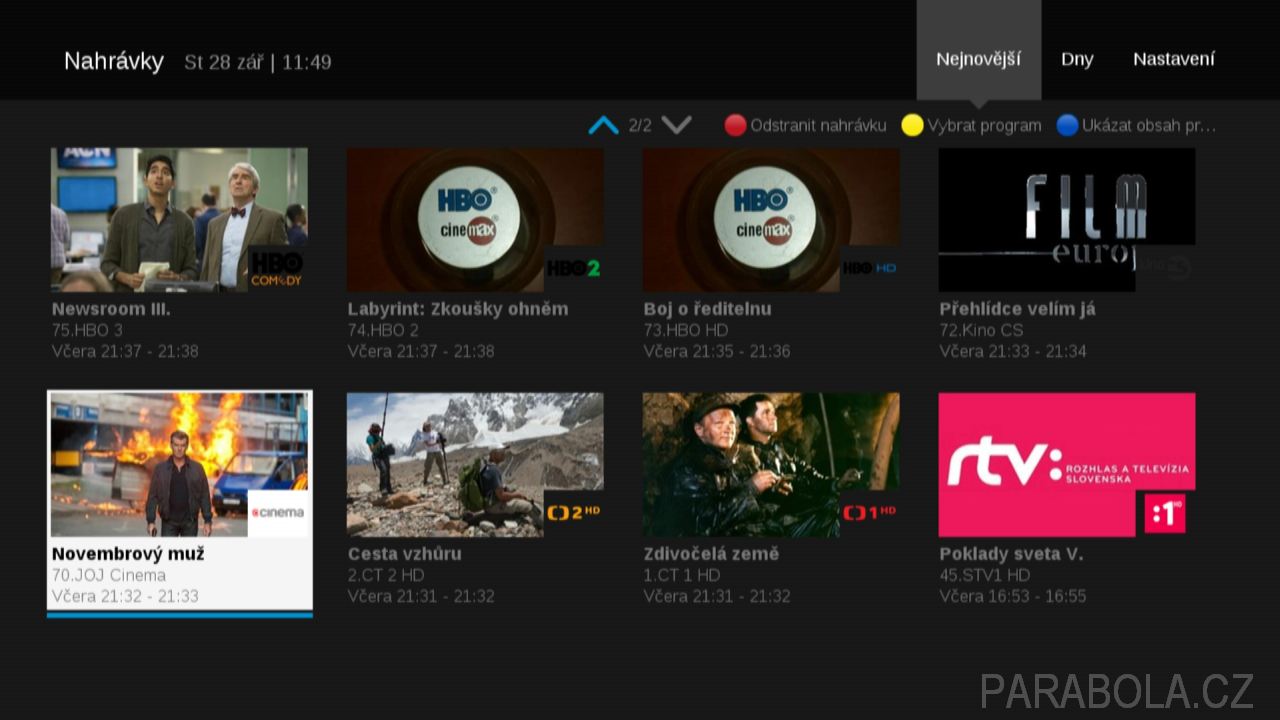
Task: Open Zdivočelá země recording thumbnail
Action: click(x=771, y=465)
